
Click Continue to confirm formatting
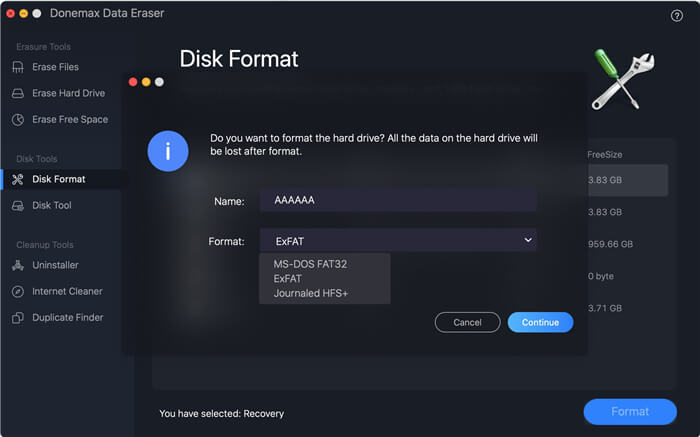pyautogui.click(x=540, y=322)
